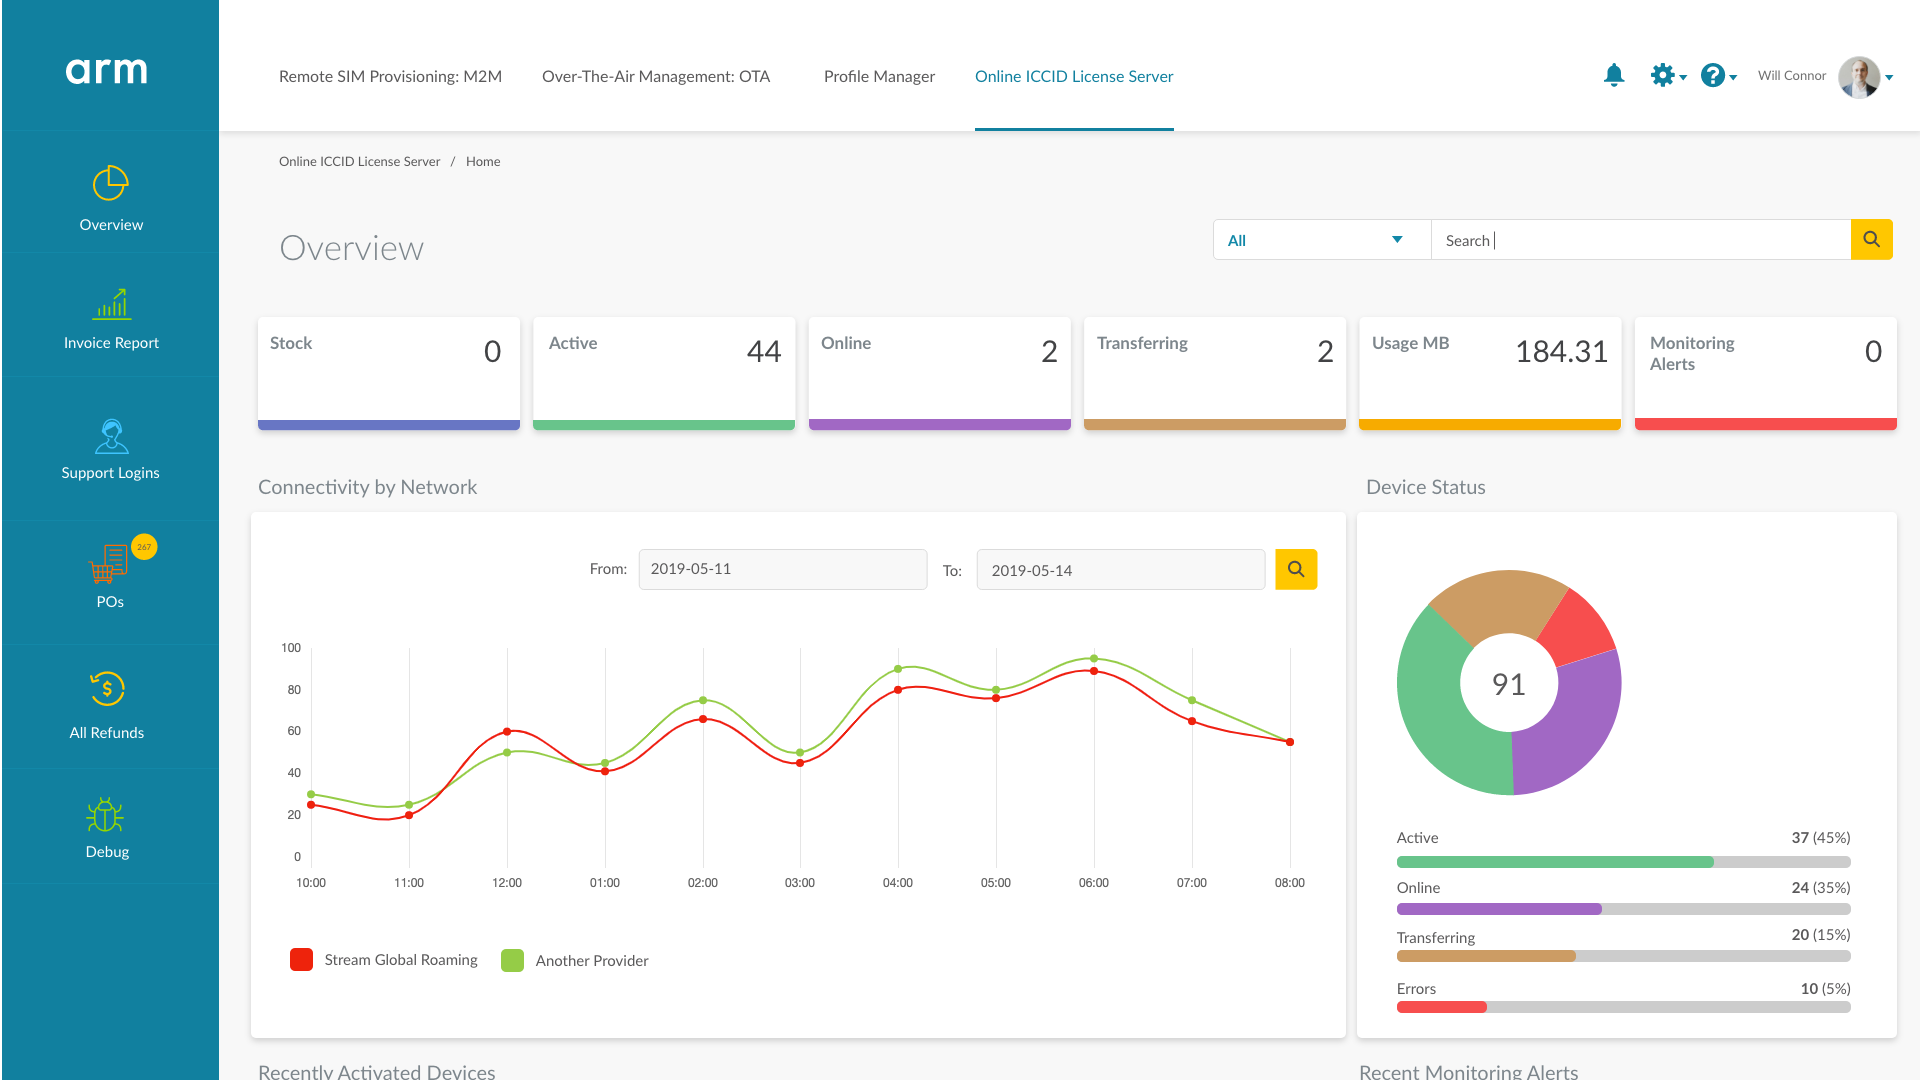
Task: Open the All filter dropdown
Action: [x=1322, y=240]
